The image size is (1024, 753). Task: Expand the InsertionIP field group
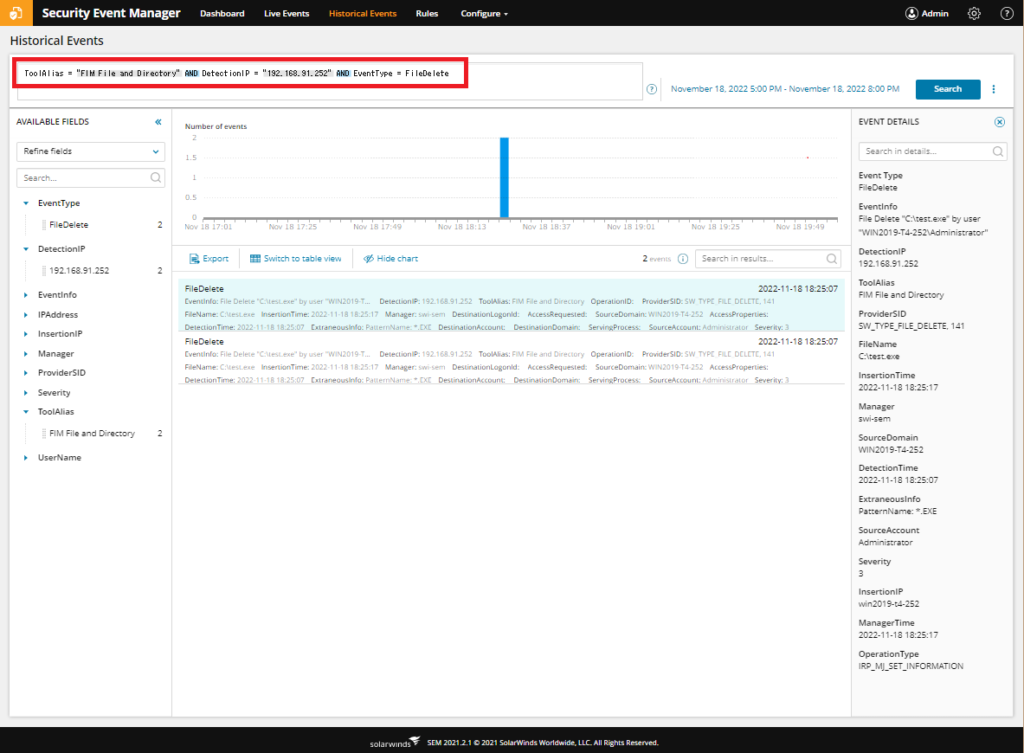coord(26,334)
